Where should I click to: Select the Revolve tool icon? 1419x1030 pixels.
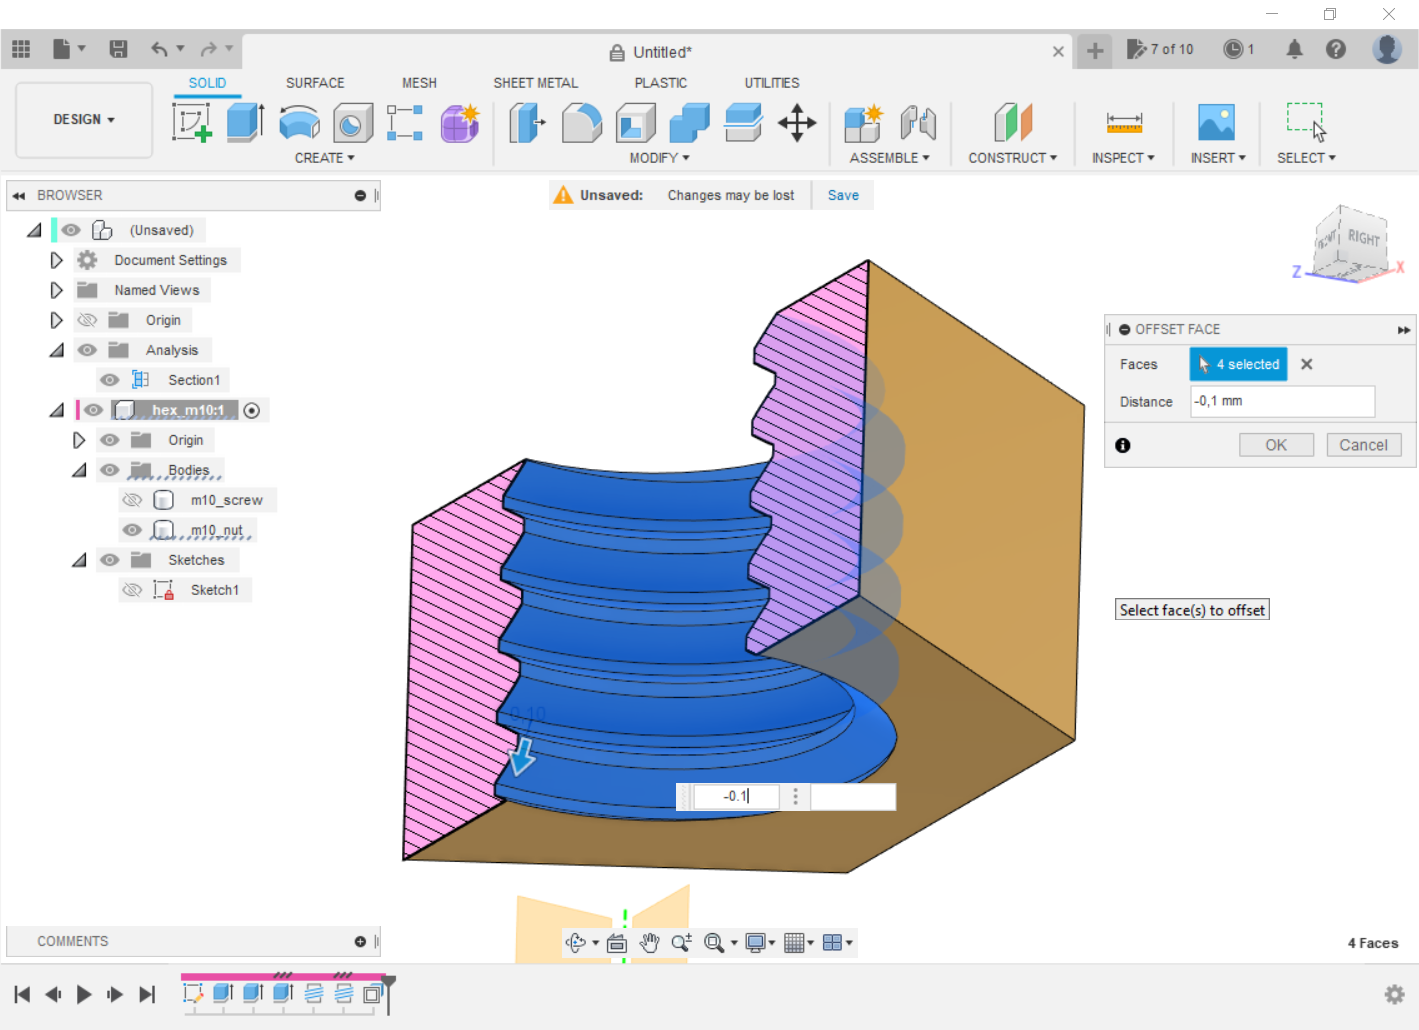299,123
